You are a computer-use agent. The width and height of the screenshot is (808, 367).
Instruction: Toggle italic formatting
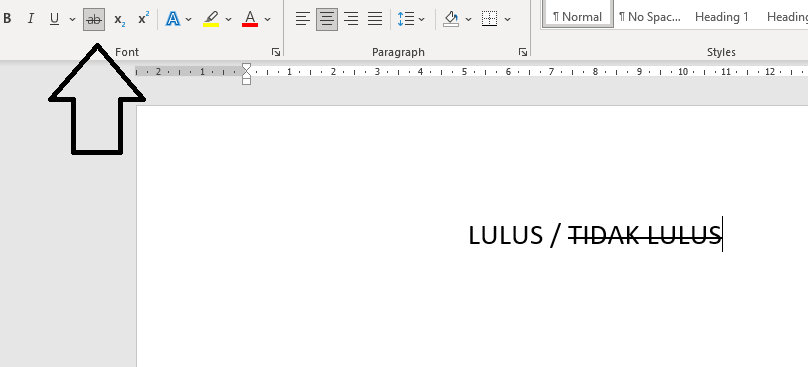[30, 20]
